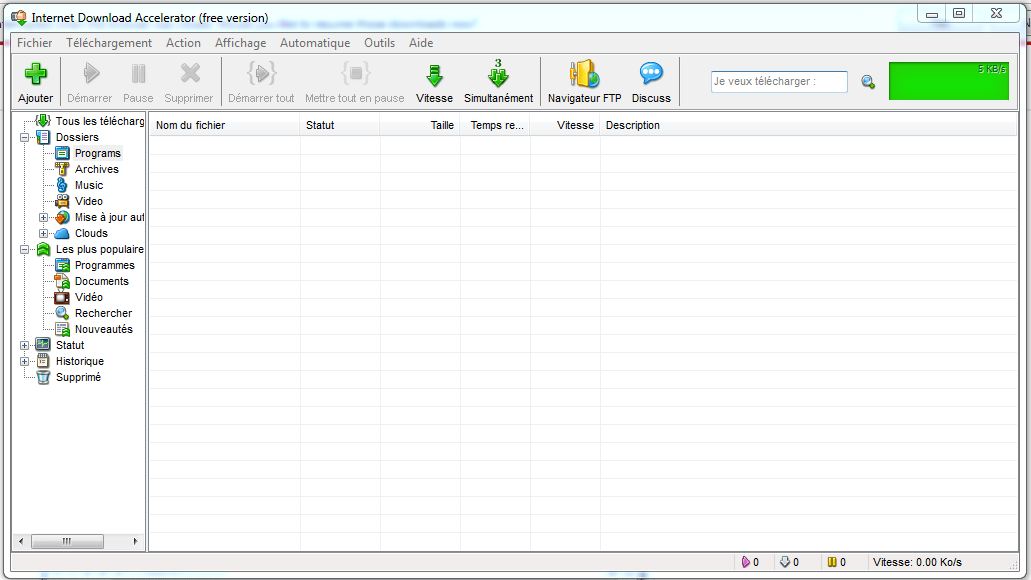Sort by Statut column header

(340, 125)
